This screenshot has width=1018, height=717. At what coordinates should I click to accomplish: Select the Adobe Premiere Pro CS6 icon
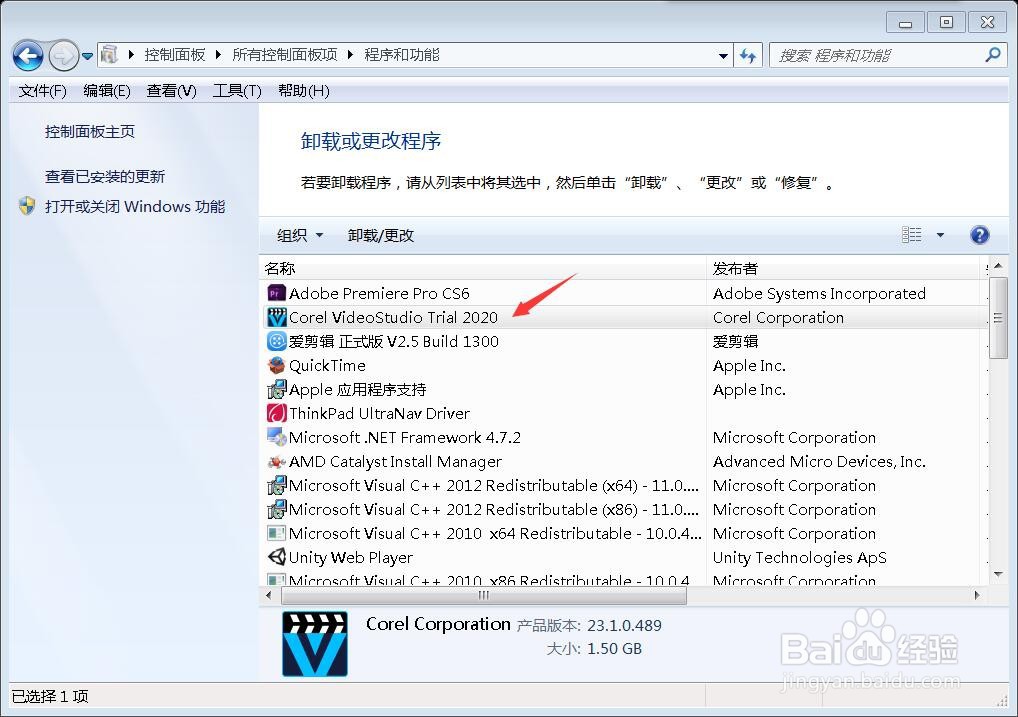click(x=277, y=293)
